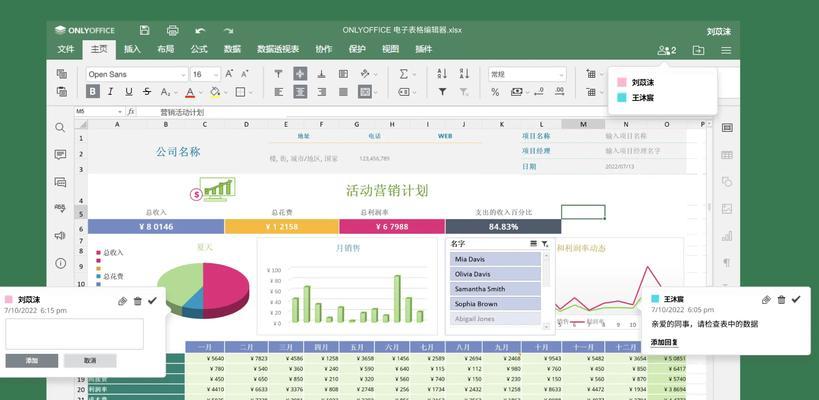Toggle align middle vertically
This screenshot has width=819, height=400.
pyautogui.click(x=300, y=74)
